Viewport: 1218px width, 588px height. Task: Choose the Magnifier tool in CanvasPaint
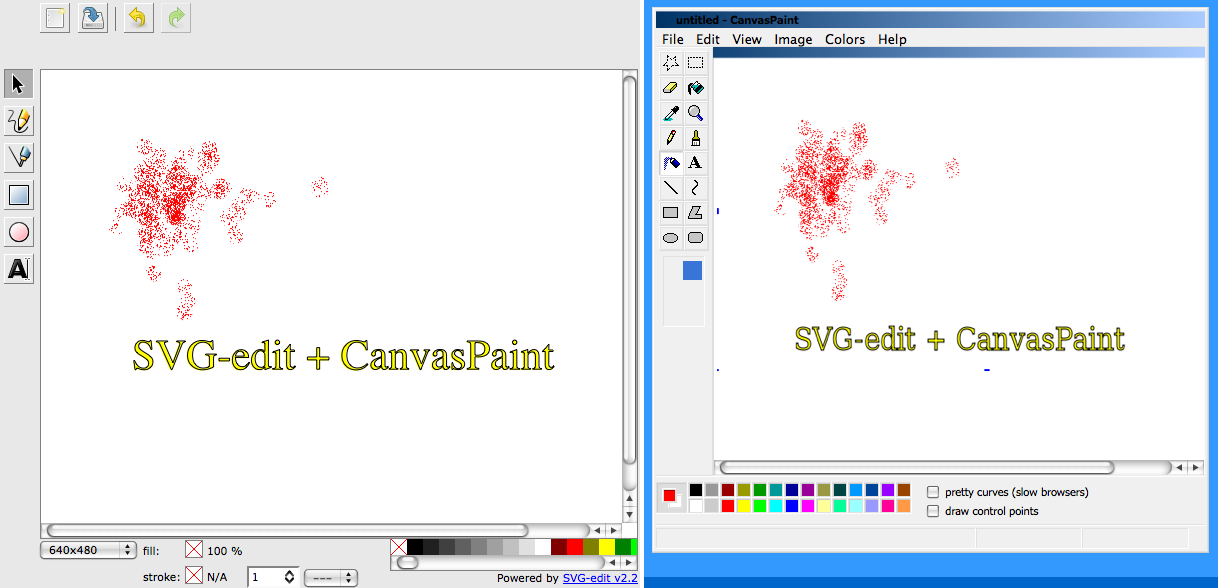(x=695, y=112)
